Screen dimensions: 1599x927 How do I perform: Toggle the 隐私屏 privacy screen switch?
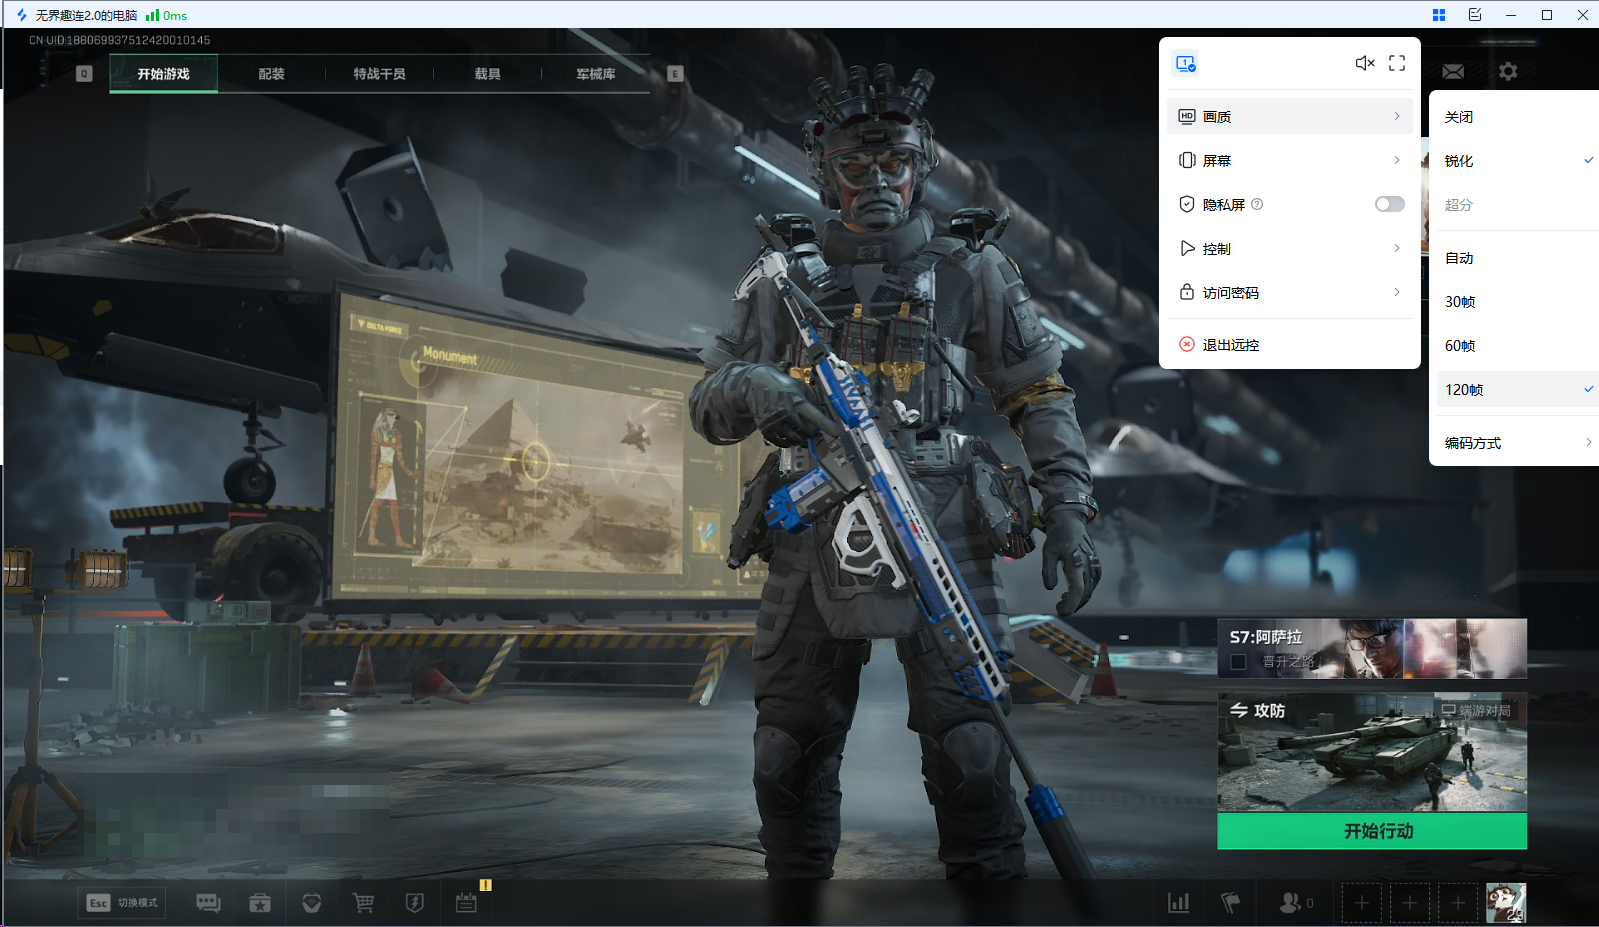click(x=1389, y=204)
